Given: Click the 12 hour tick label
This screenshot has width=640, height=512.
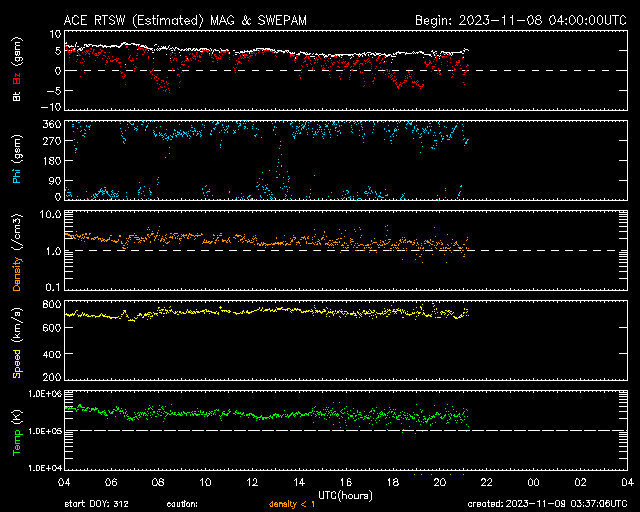Looking at the screenshot, I should [252, 481].
